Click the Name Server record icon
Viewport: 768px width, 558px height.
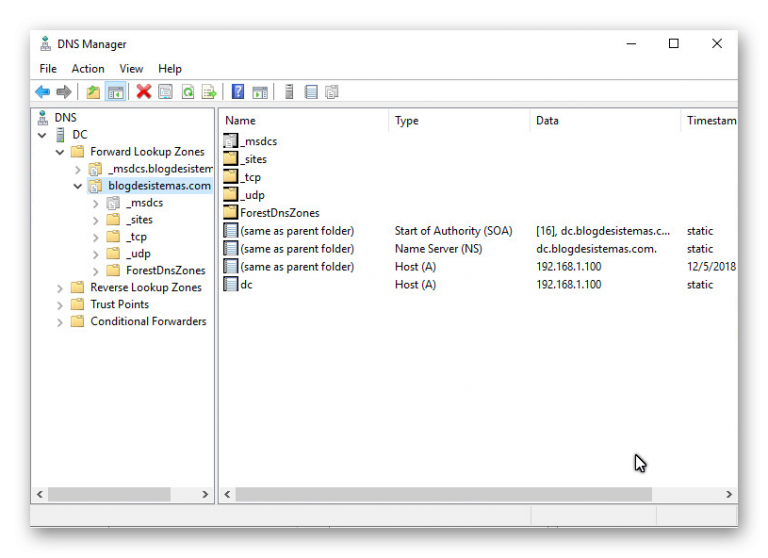[231, 248]
